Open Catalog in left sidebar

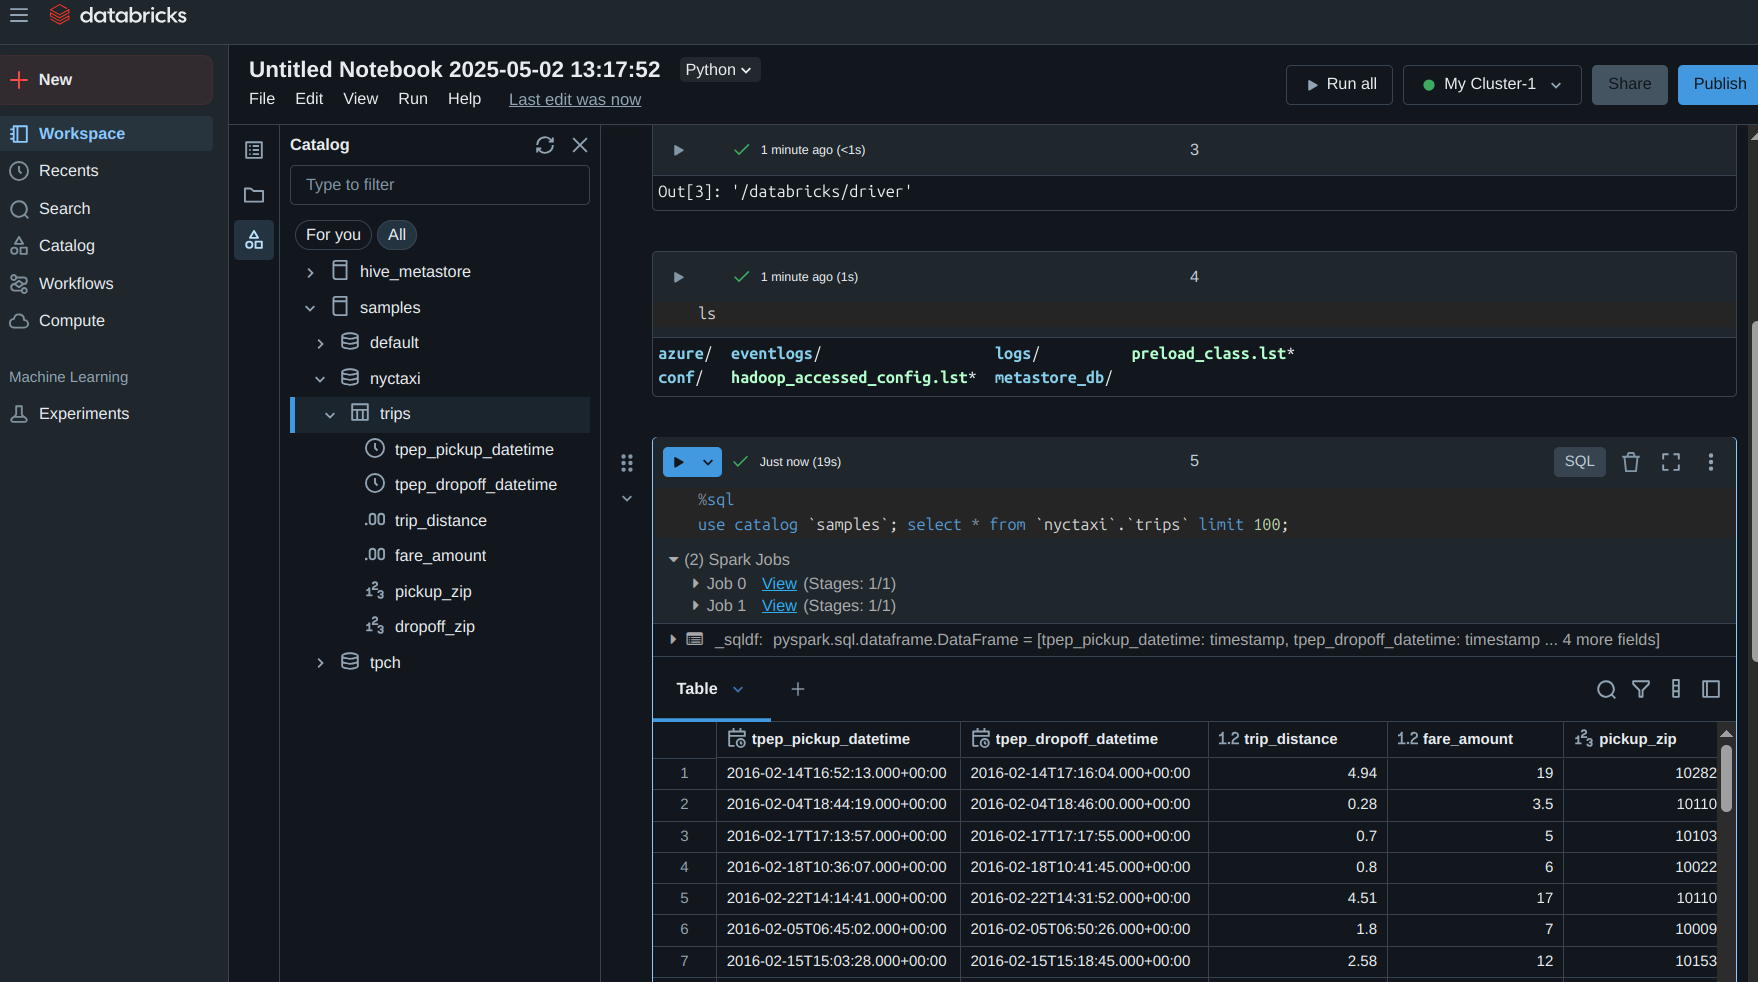tap(106, 246)
